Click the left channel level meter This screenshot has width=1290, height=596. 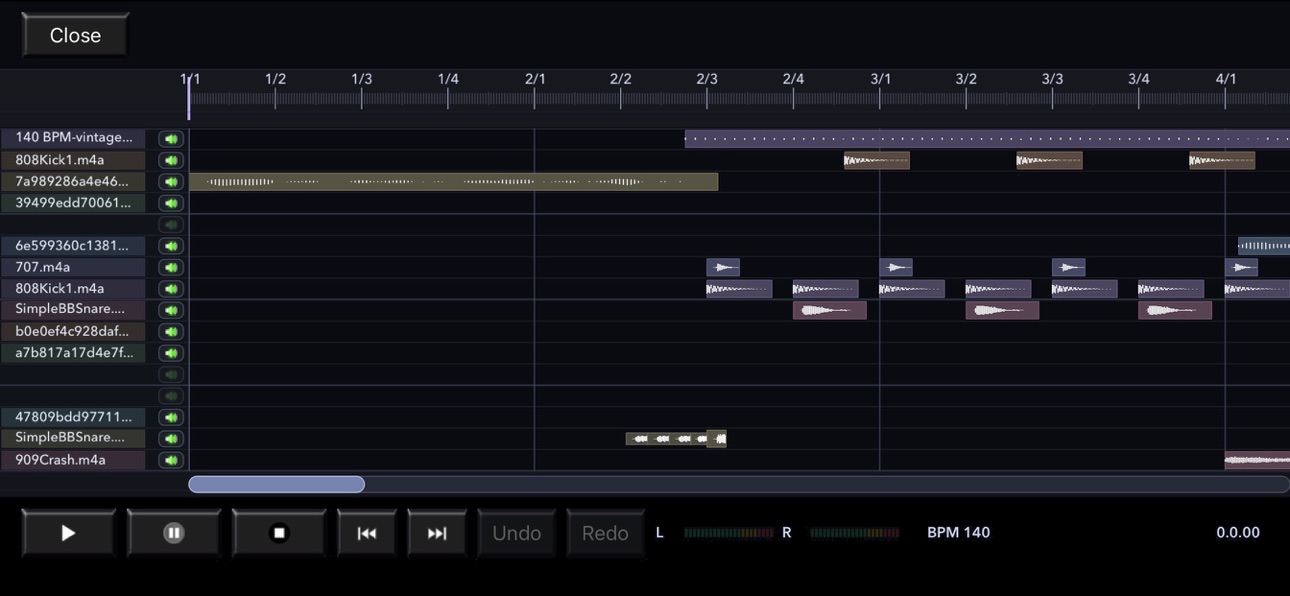coord(729,533)
